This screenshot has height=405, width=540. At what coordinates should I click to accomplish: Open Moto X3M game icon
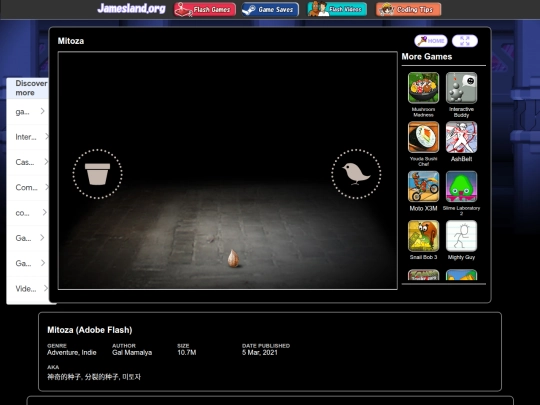point(423,186)
